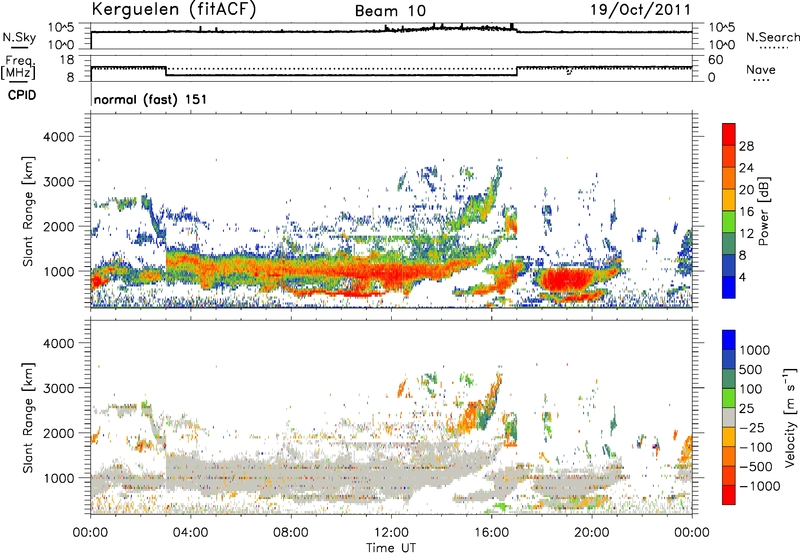Select the 3000 km tick of the velocity panel
The image size is (800, 554).
(x=58, y=388)
